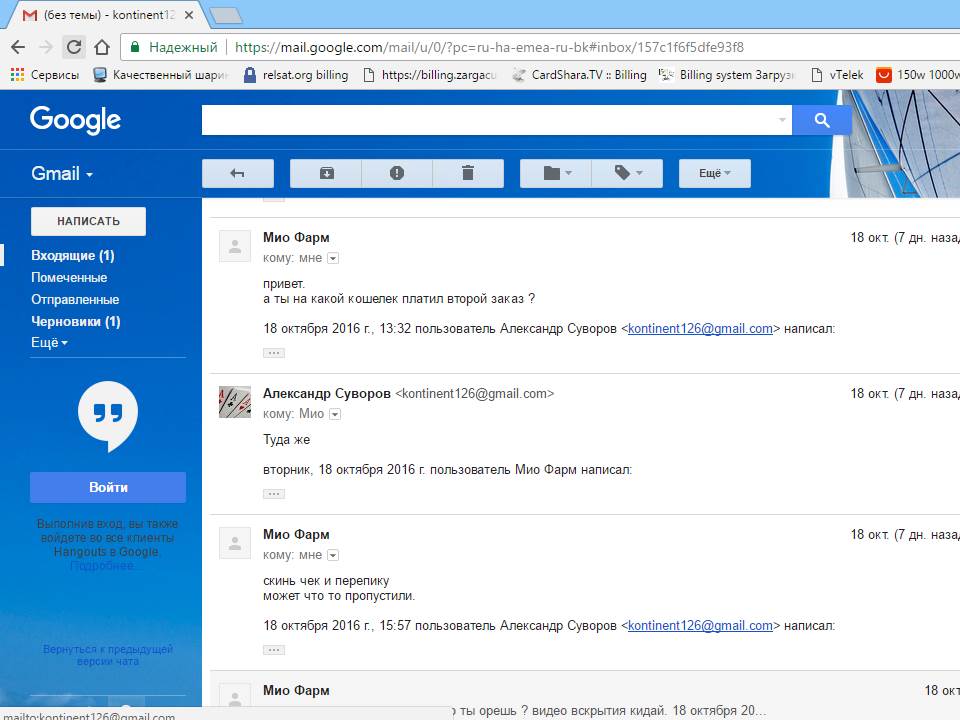Image resolution: width=960 pixels, height=720 pixels.
Task: Click the Войти Hangouts sign-in button
Action: (x=108, y=488)
